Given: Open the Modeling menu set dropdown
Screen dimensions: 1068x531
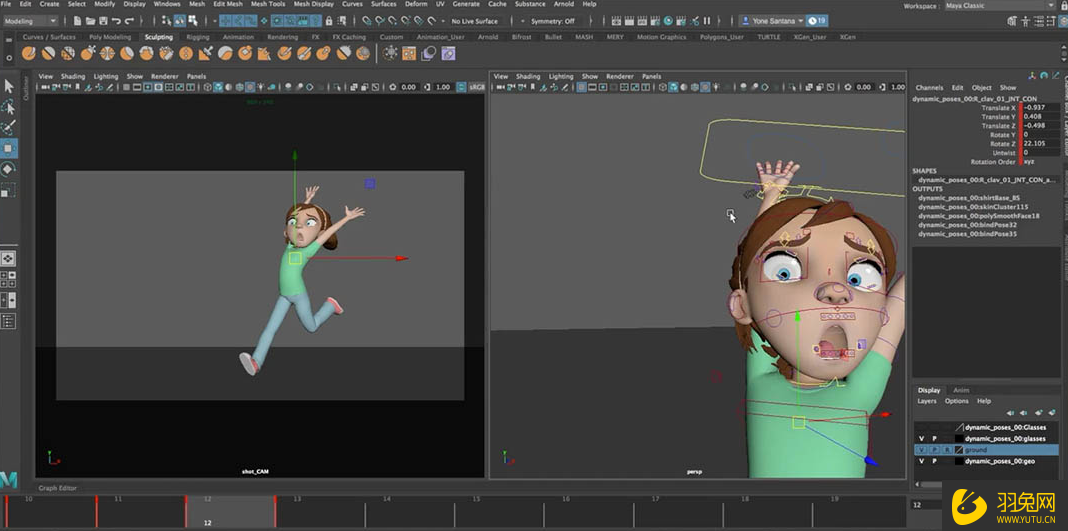Looking at the screenshot, I should tap(31, 21).
